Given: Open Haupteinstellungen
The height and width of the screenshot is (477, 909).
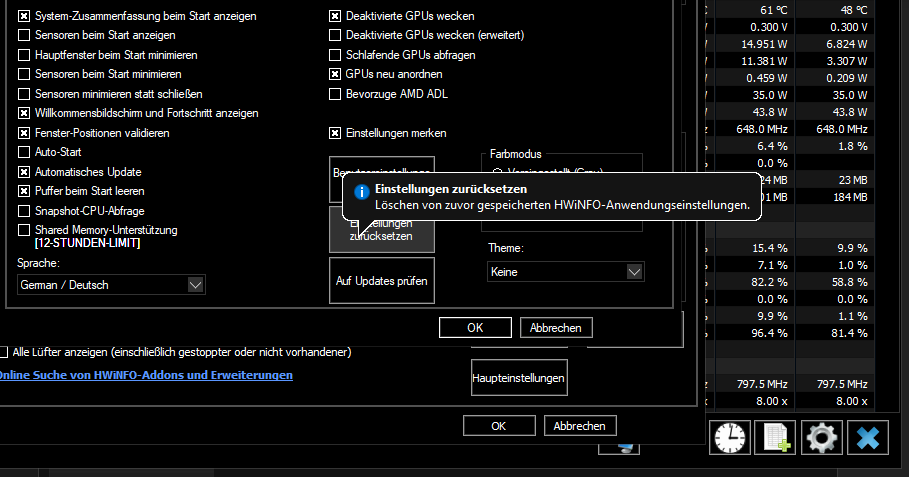Looking at the screenshot, I should tap(519, 378).
